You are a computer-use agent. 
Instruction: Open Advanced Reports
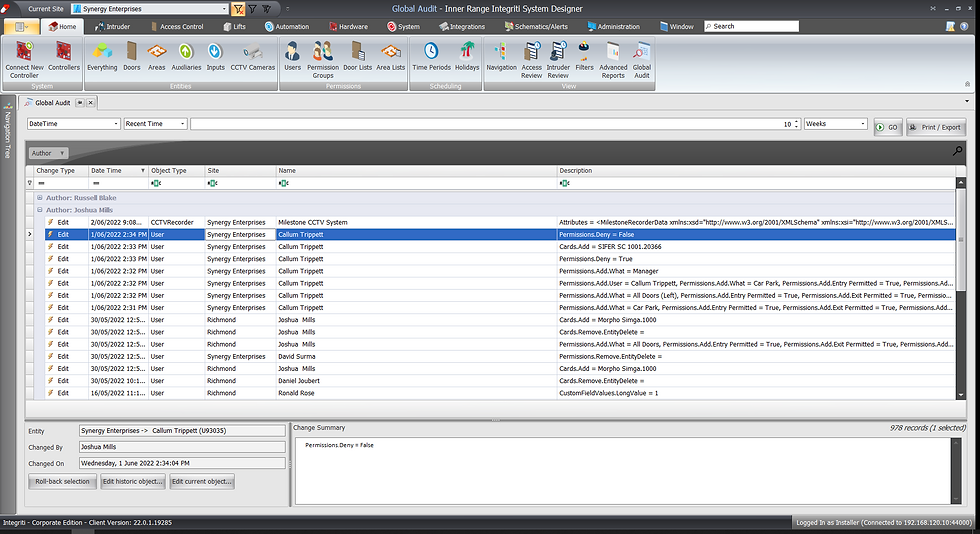coord(613,60)
